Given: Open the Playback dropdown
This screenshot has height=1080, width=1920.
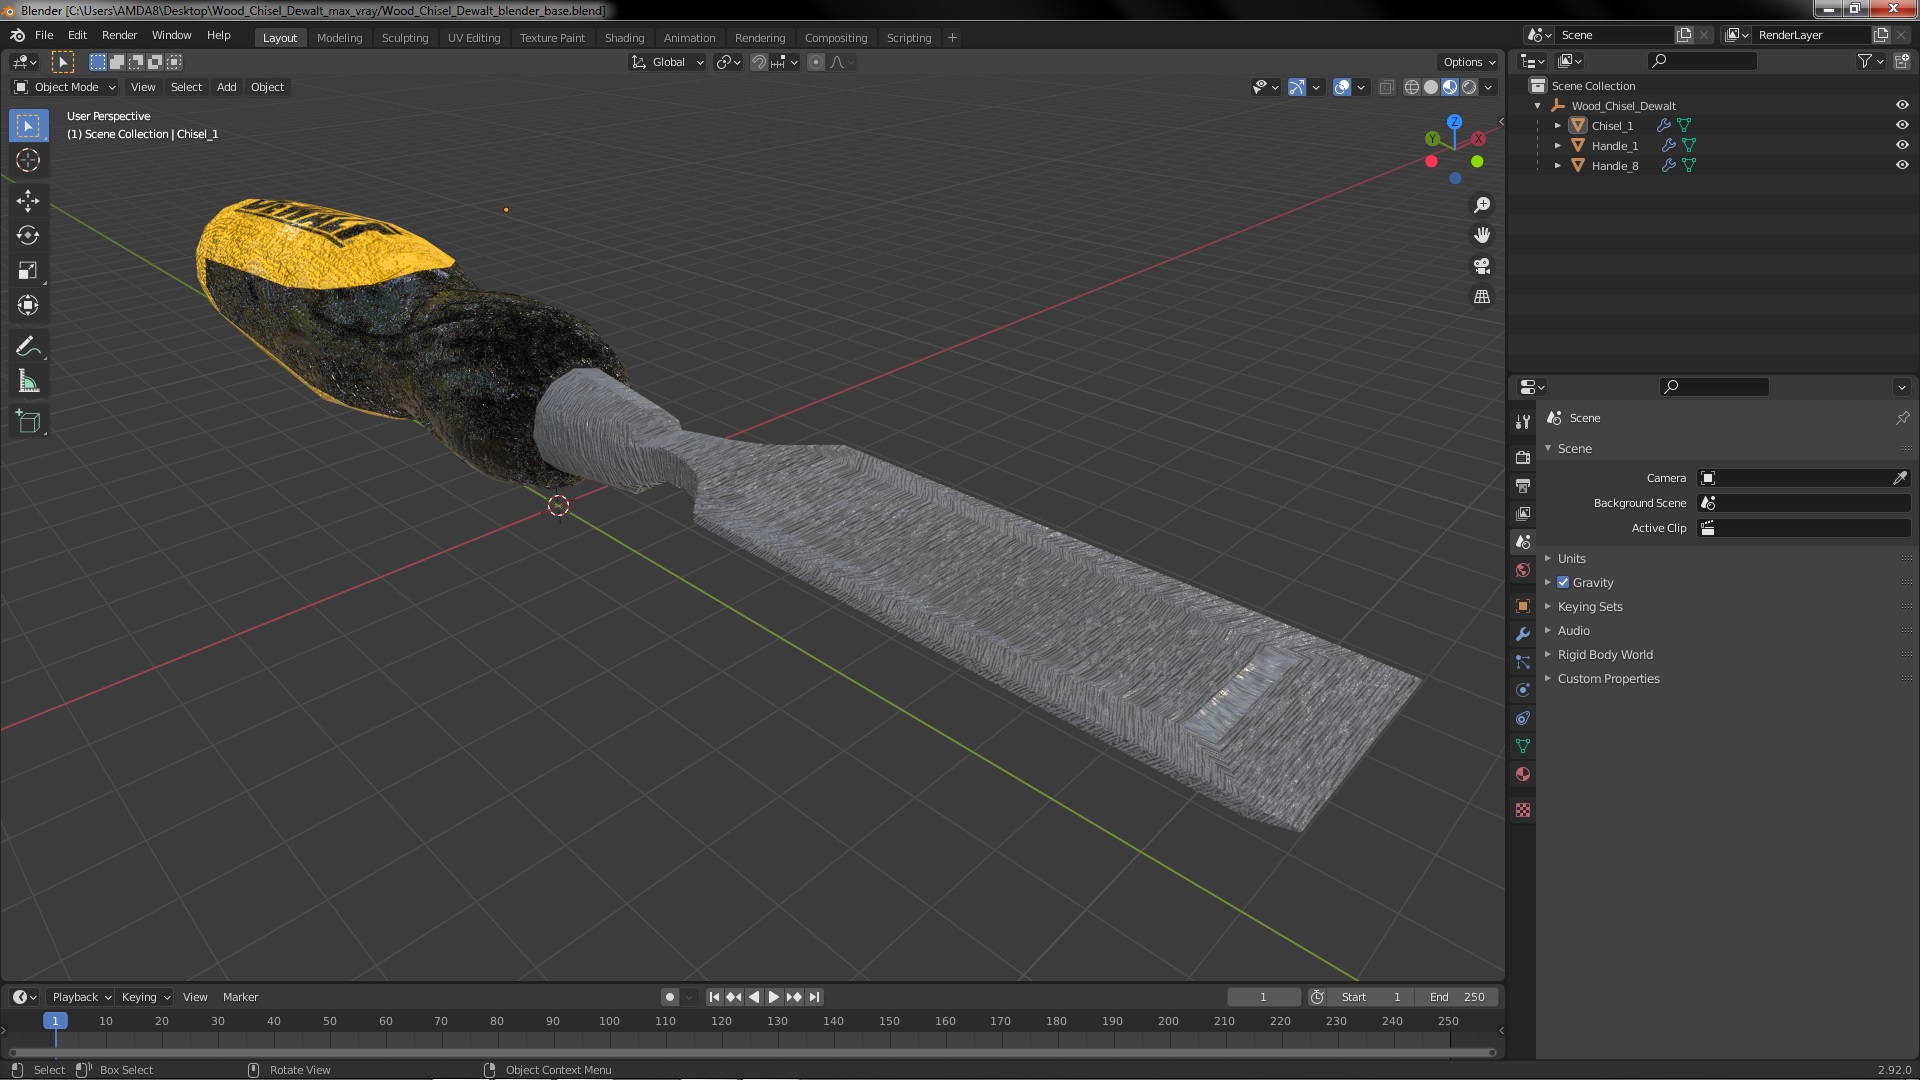Looking at the screenshot, I should (x=81, y=997).
